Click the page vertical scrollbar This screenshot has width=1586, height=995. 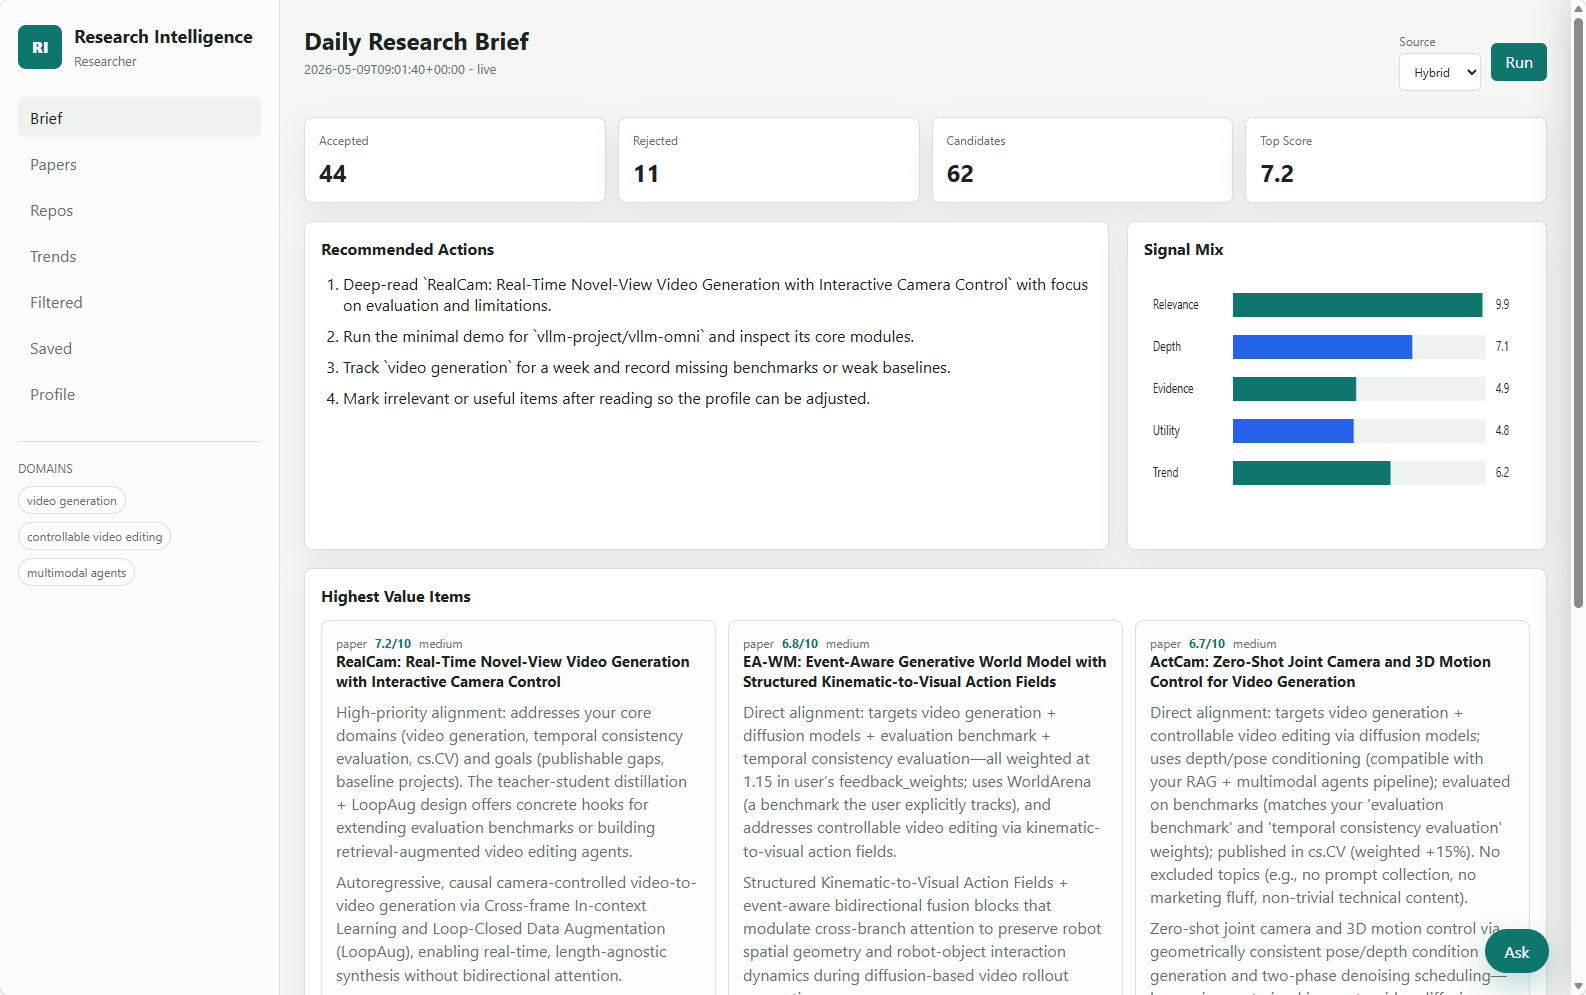pos(1578,312)
